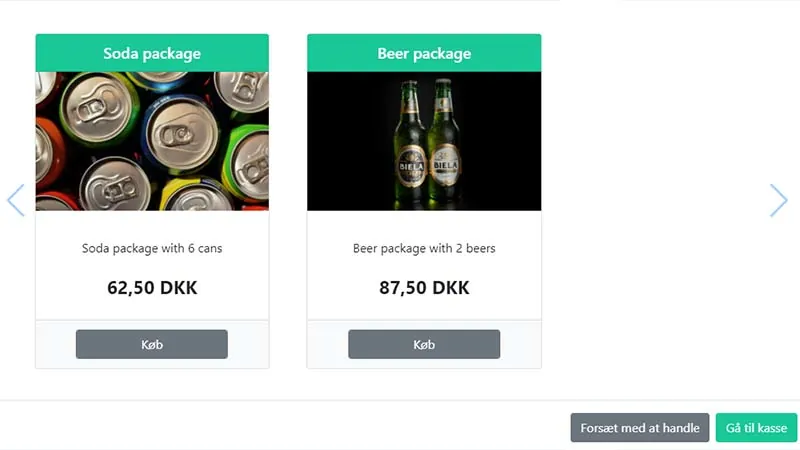Screen dimensions: 800x450
Task: Click the 62,50 DKK price
Action: pos(152,288)
